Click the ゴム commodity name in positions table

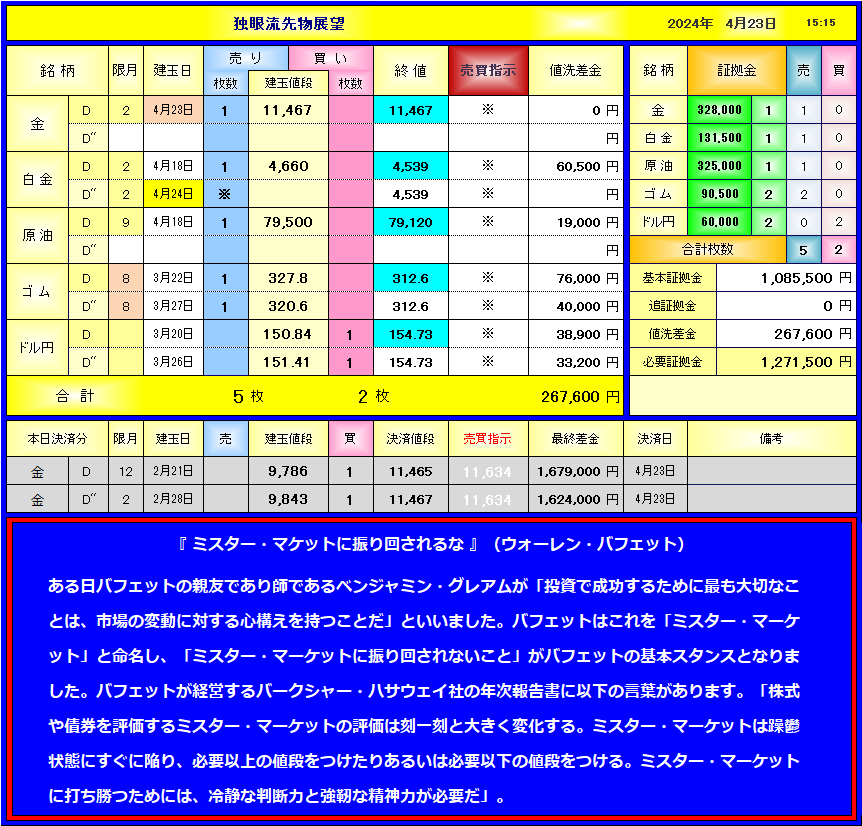pos(37,291)
